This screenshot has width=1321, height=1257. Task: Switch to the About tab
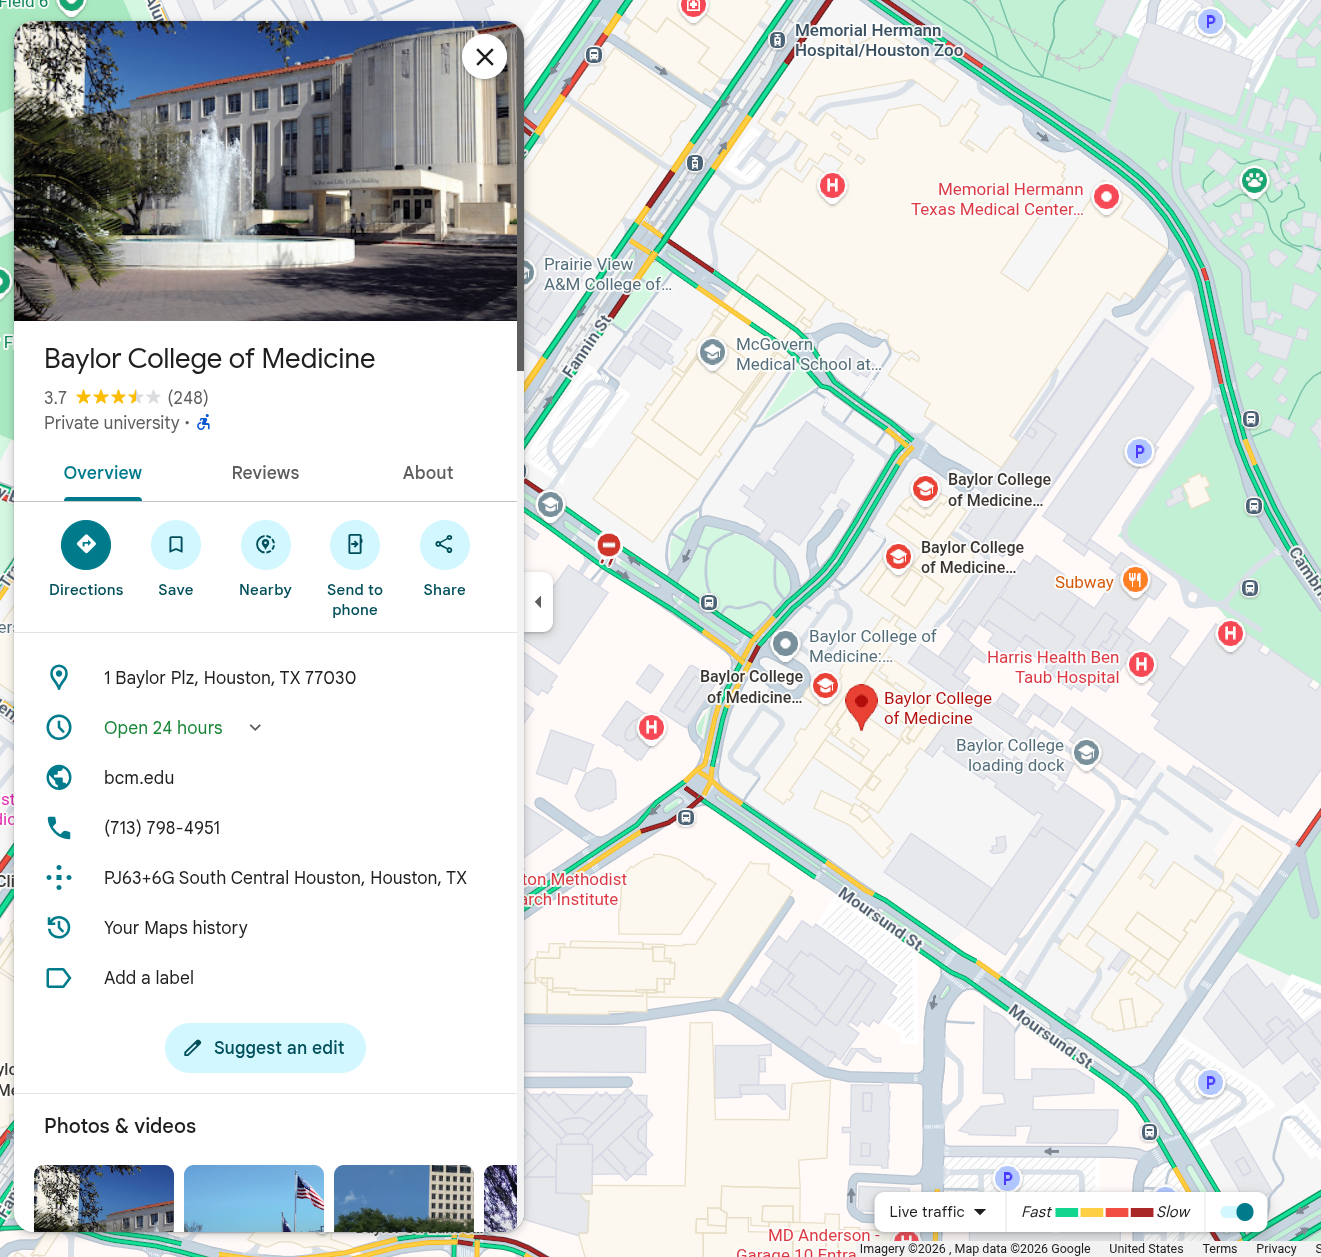coord(428,473)
